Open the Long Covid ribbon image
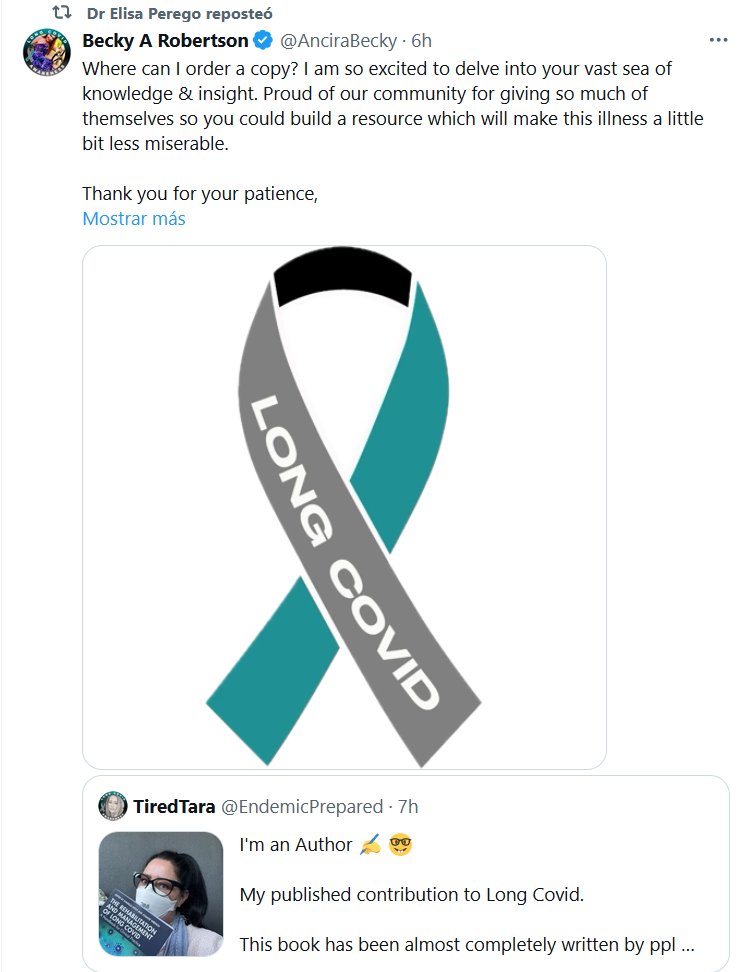 click(x=344, y=507)
